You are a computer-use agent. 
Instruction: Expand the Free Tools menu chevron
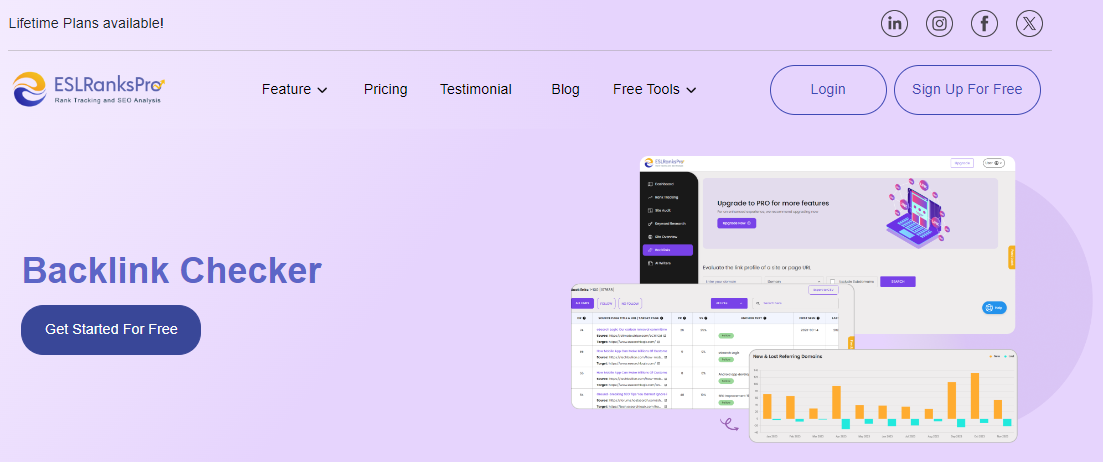691,90
